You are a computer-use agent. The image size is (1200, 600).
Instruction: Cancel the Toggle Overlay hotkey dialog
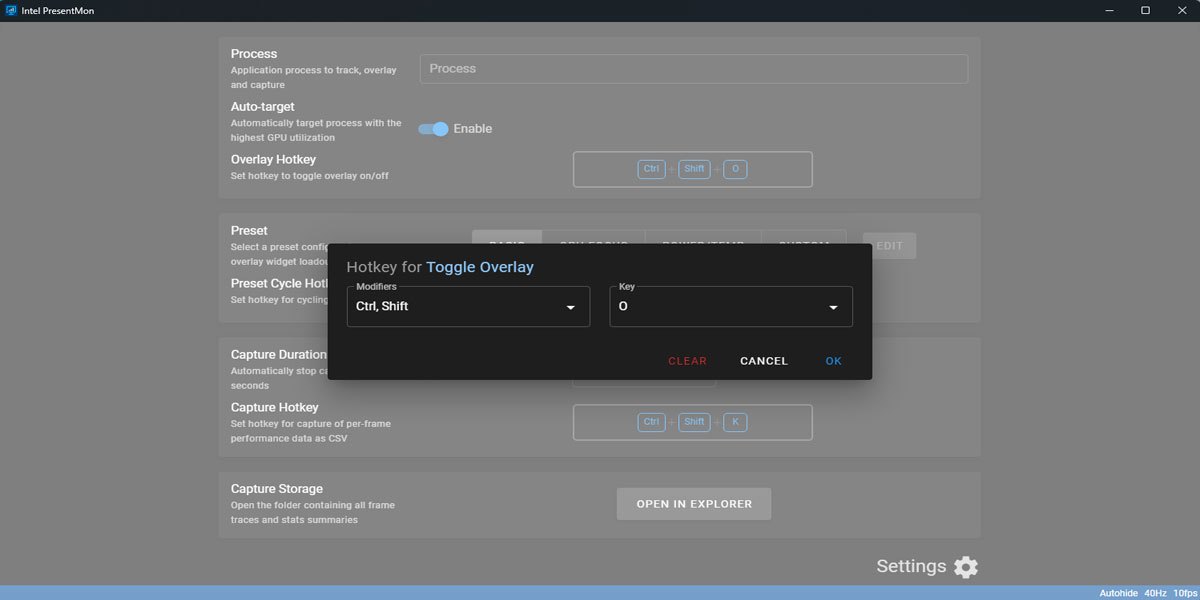click(x=764, y=361)
